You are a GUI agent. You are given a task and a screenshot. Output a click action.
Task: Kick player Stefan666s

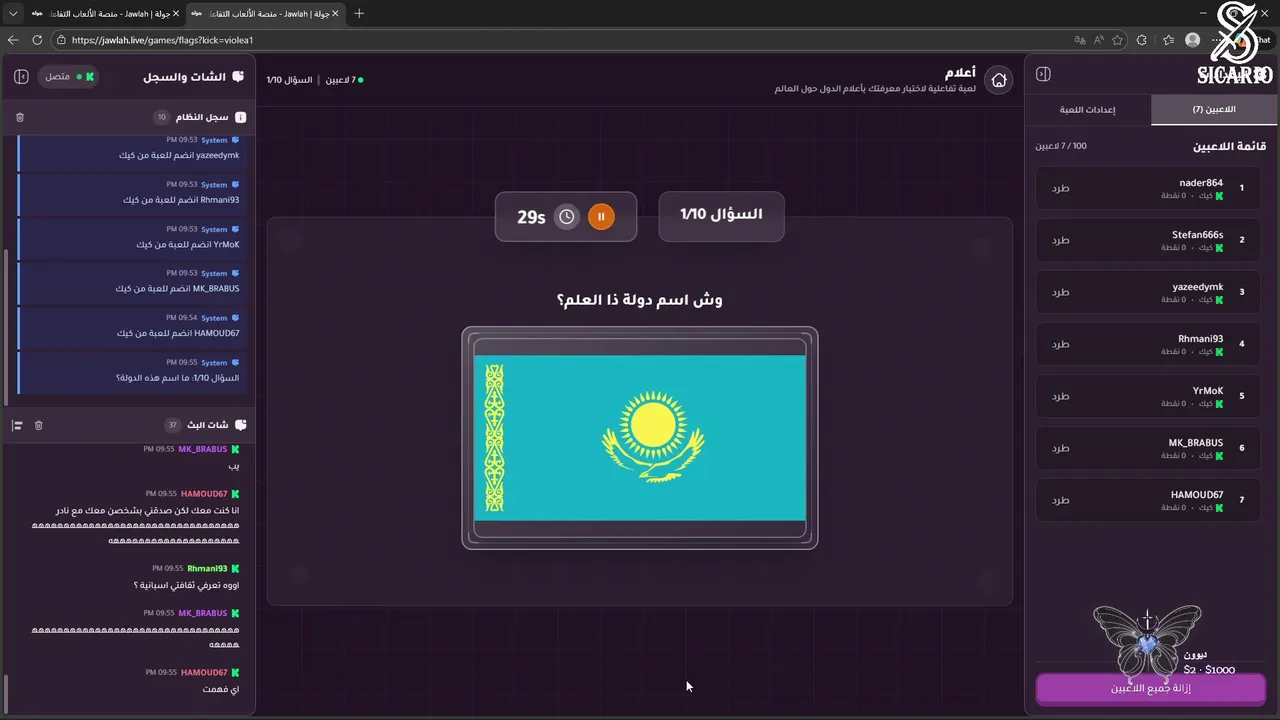1060,240
